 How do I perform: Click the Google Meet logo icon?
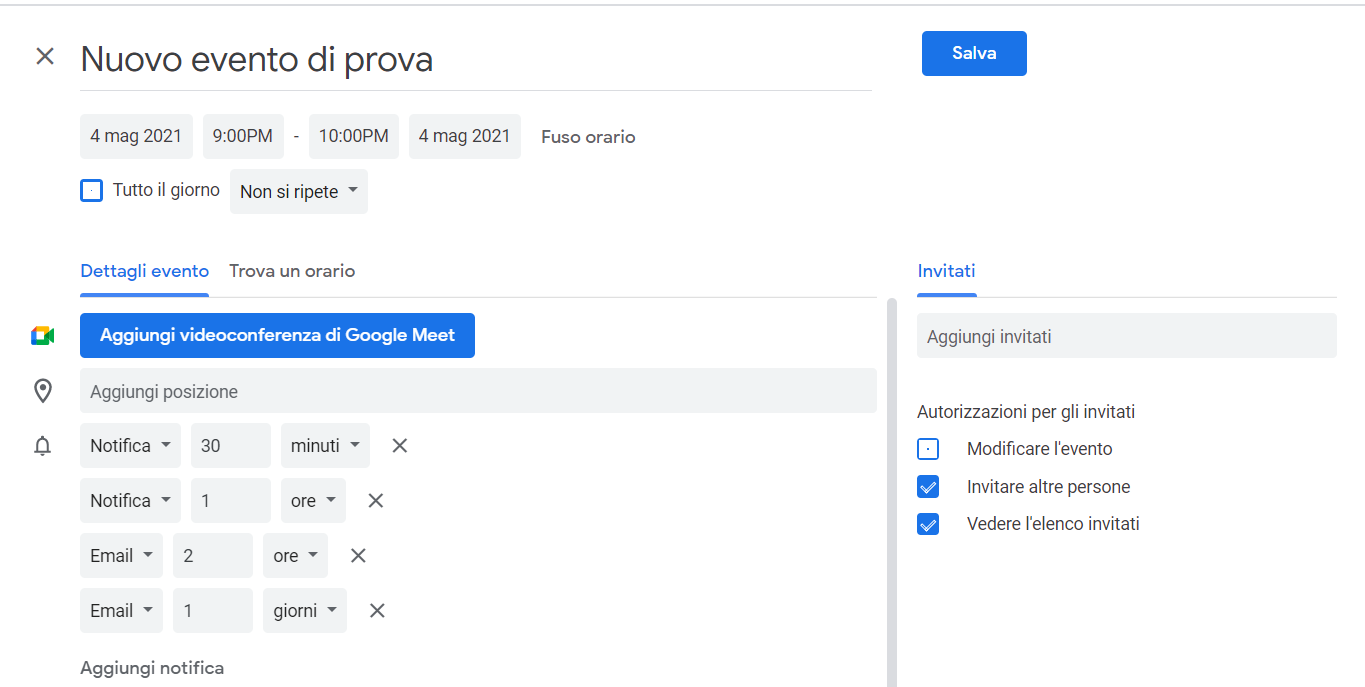point(42,336)
